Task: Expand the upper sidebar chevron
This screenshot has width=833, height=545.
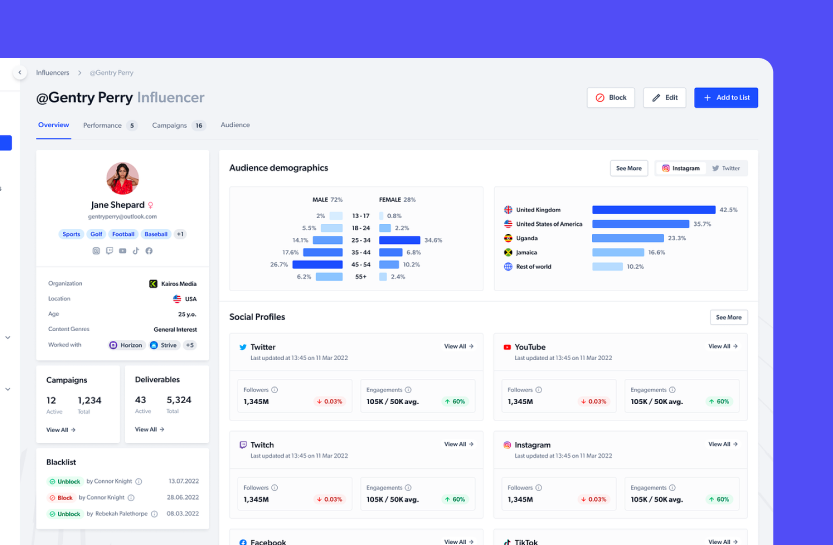Action: (8, 337)
